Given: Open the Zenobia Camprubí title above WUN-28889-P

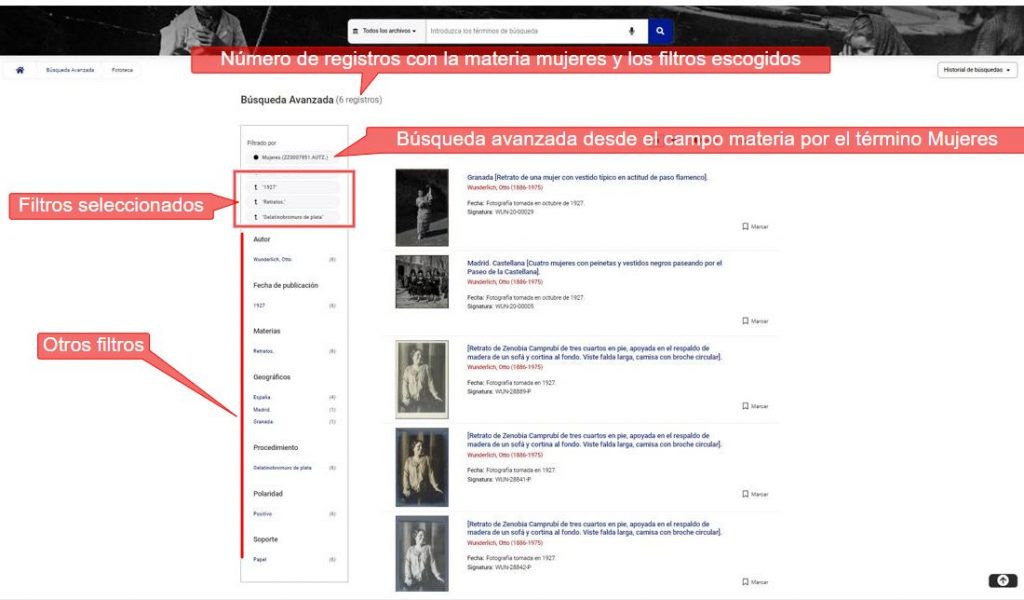Looking at the screenshot, I should click(594, 353).
